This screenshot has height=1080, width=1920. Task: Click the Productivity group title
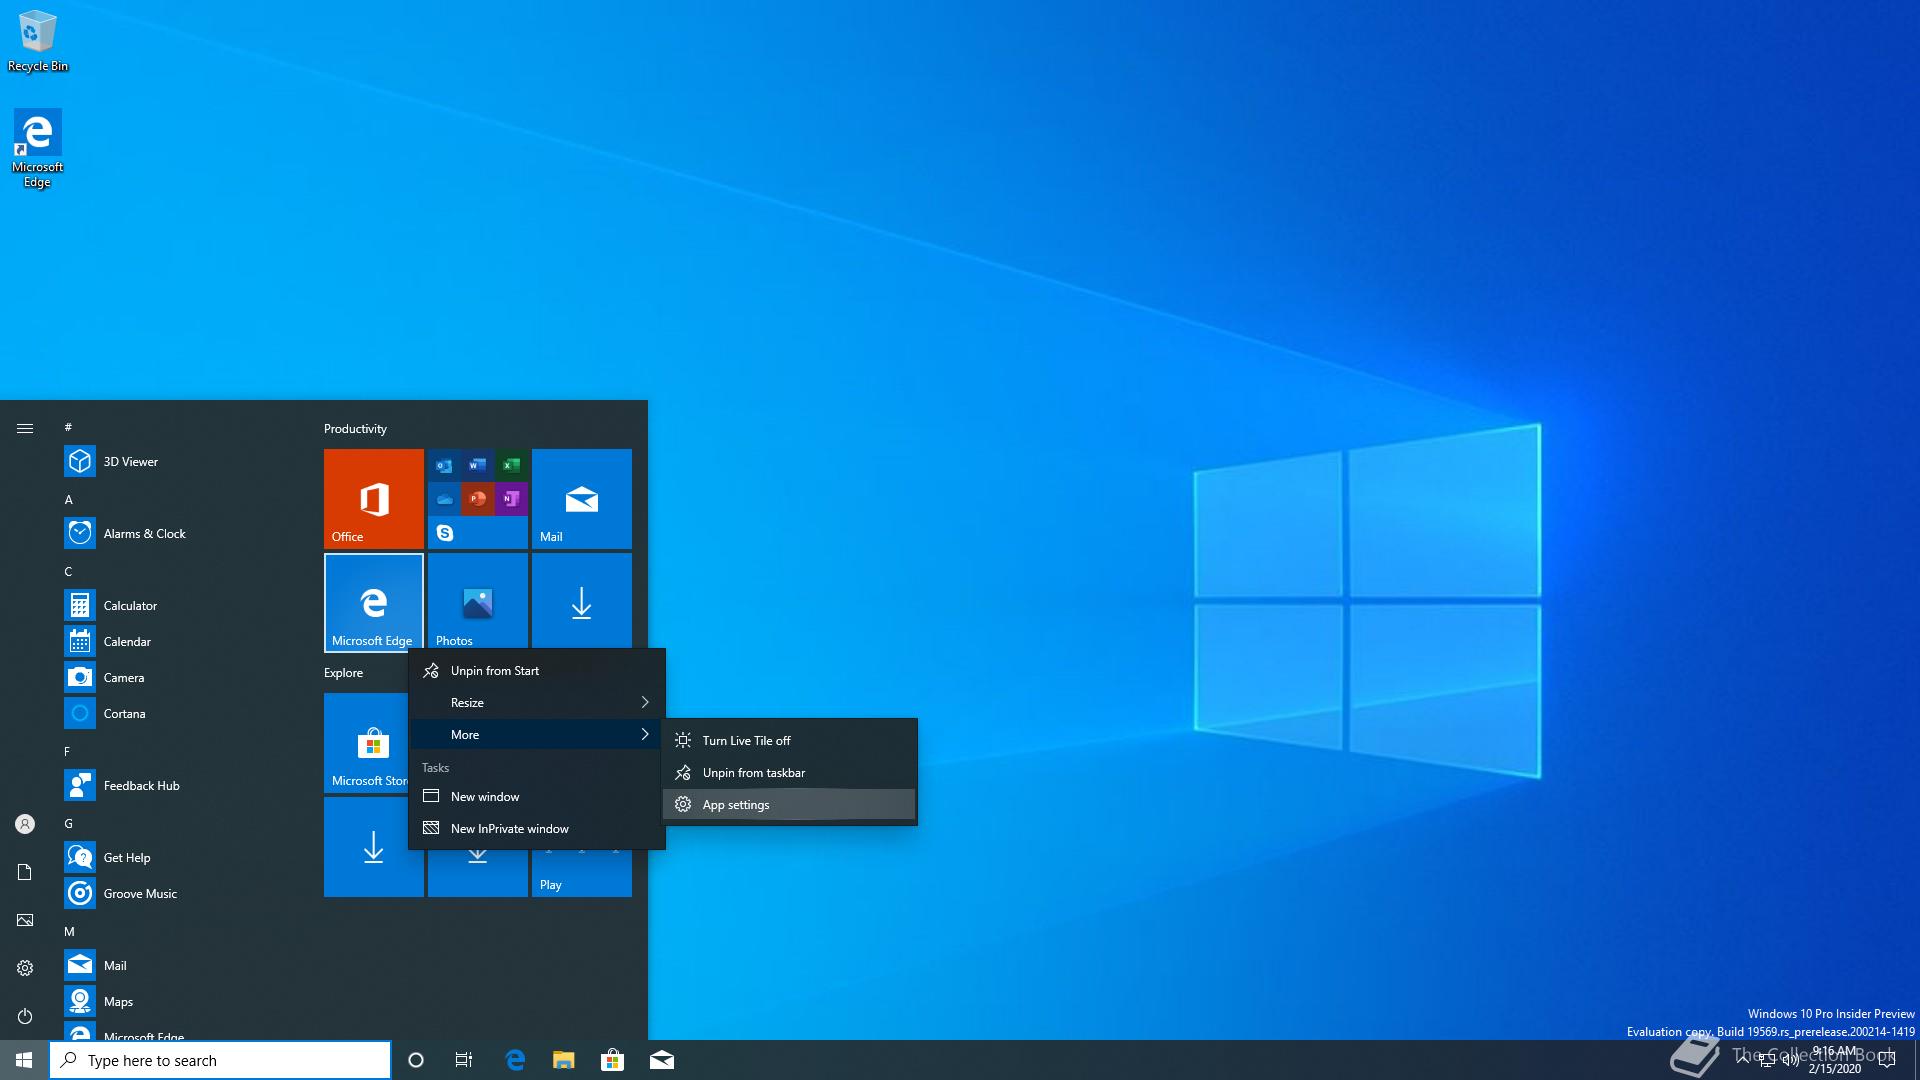click(x=355, y=429)
